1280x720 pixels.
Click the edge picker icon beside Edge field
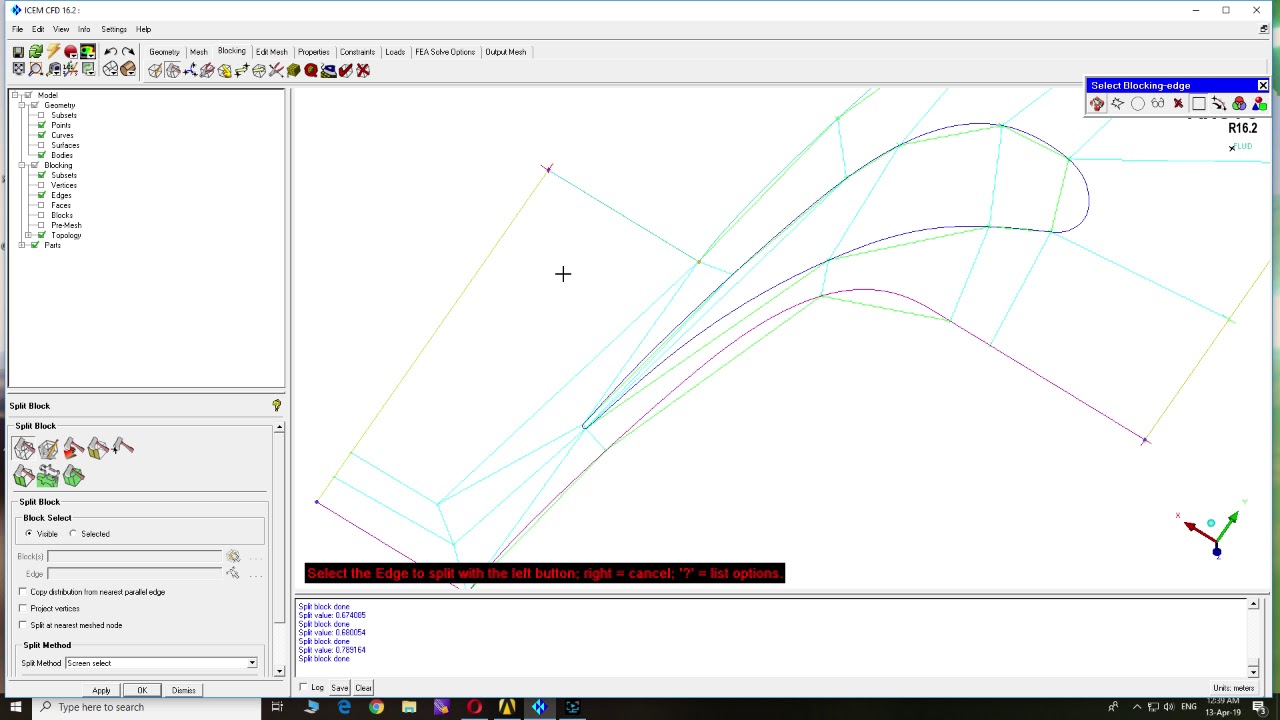tap(233, 573)
